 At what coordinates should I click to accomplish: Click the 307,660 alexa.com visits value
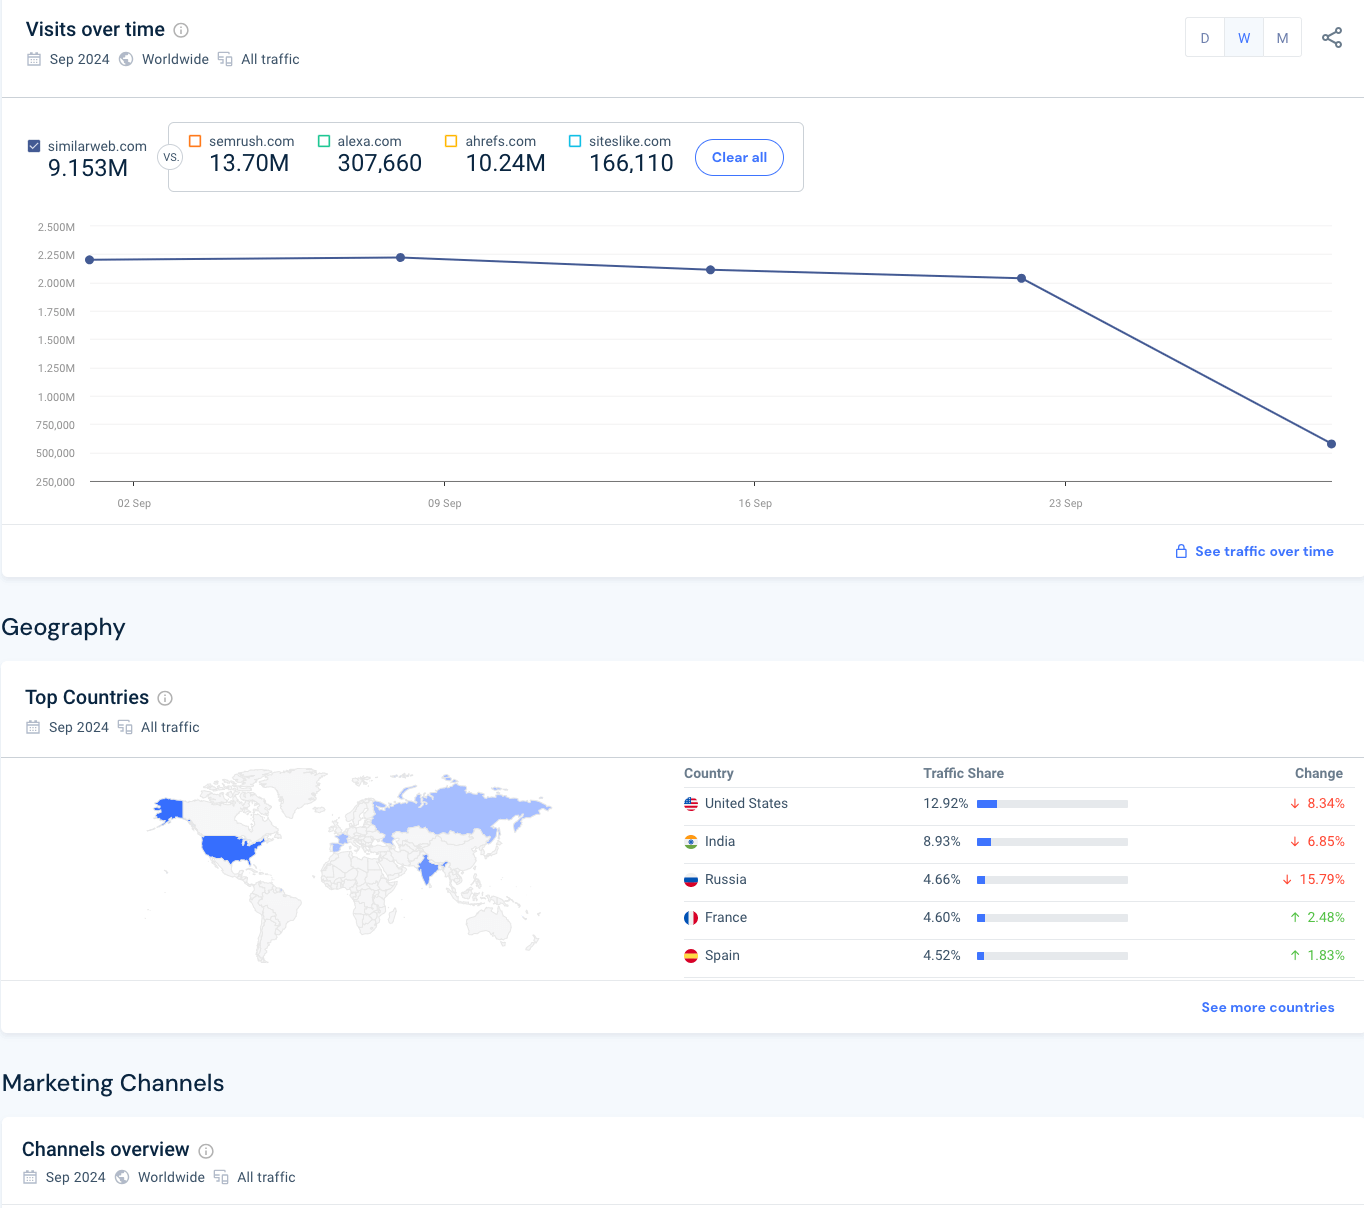[x=380, y=163]
